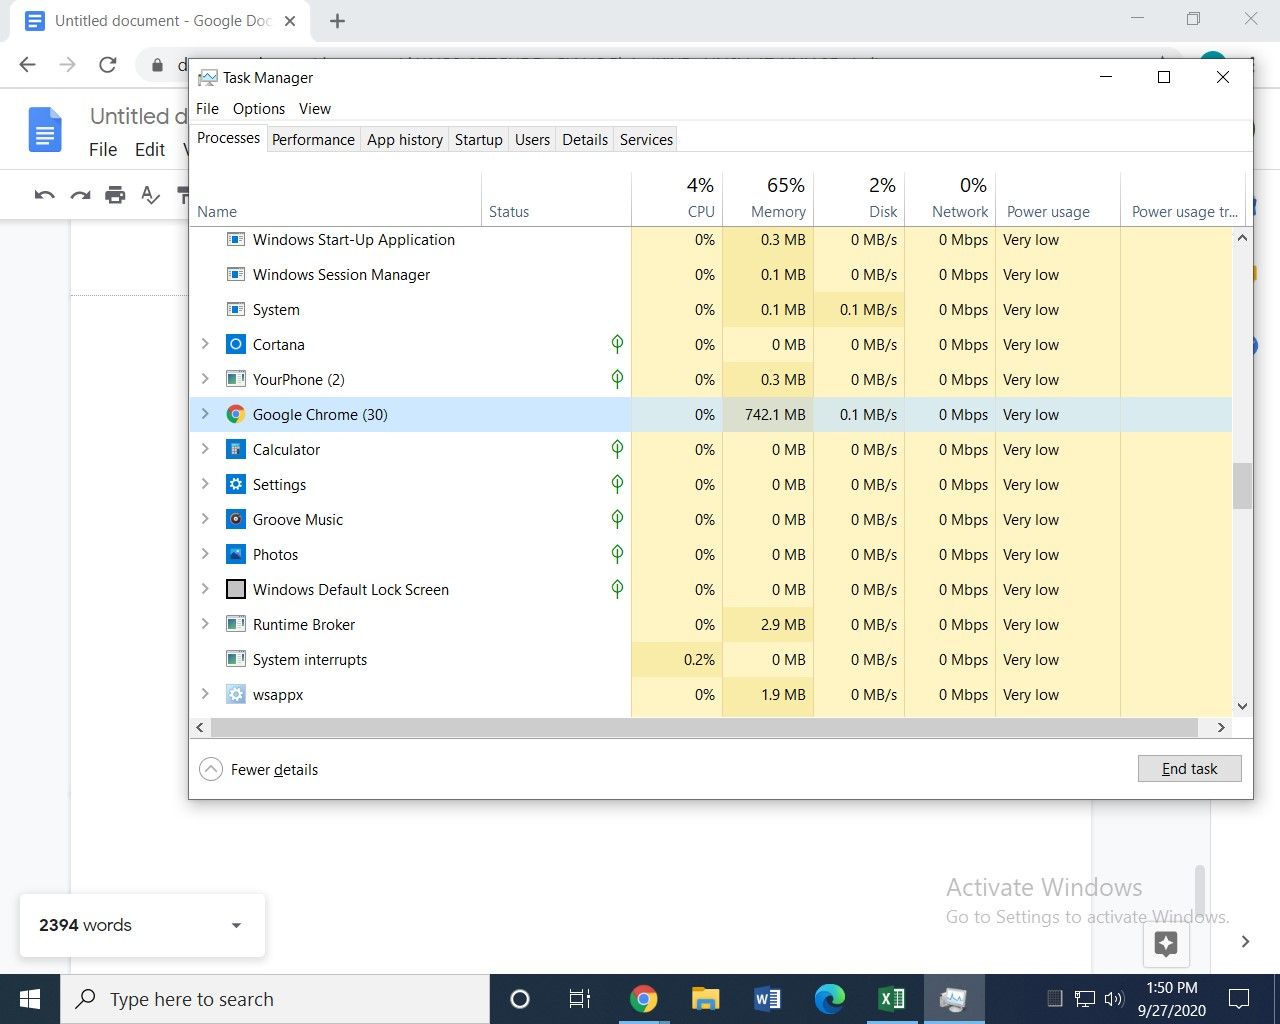Viewport: 1280px width, 1024px height.
Task: Click the Google Docs home logo icon
Action: pyautogui.click(x=45, y=131)
